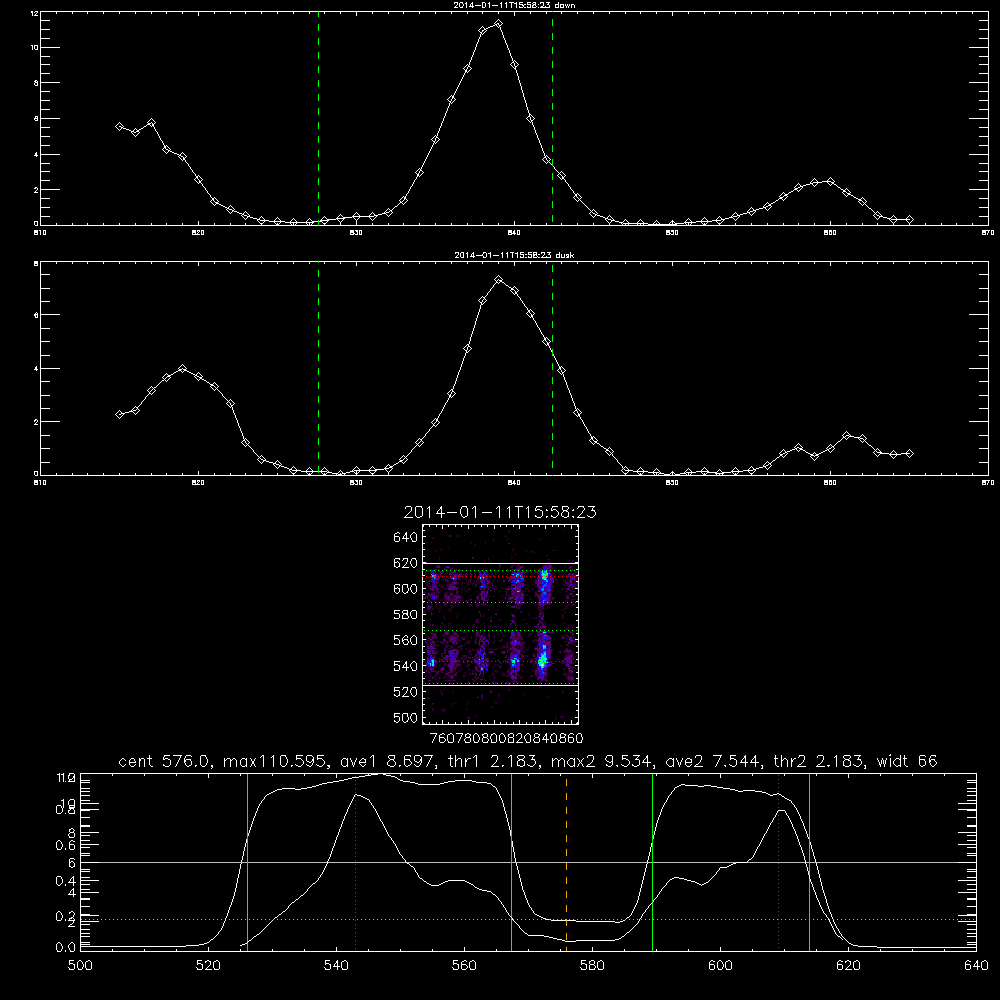Click the last diamond data point of the dusk curve
The image size is (1000, 1000).
[x=909, y=453]
